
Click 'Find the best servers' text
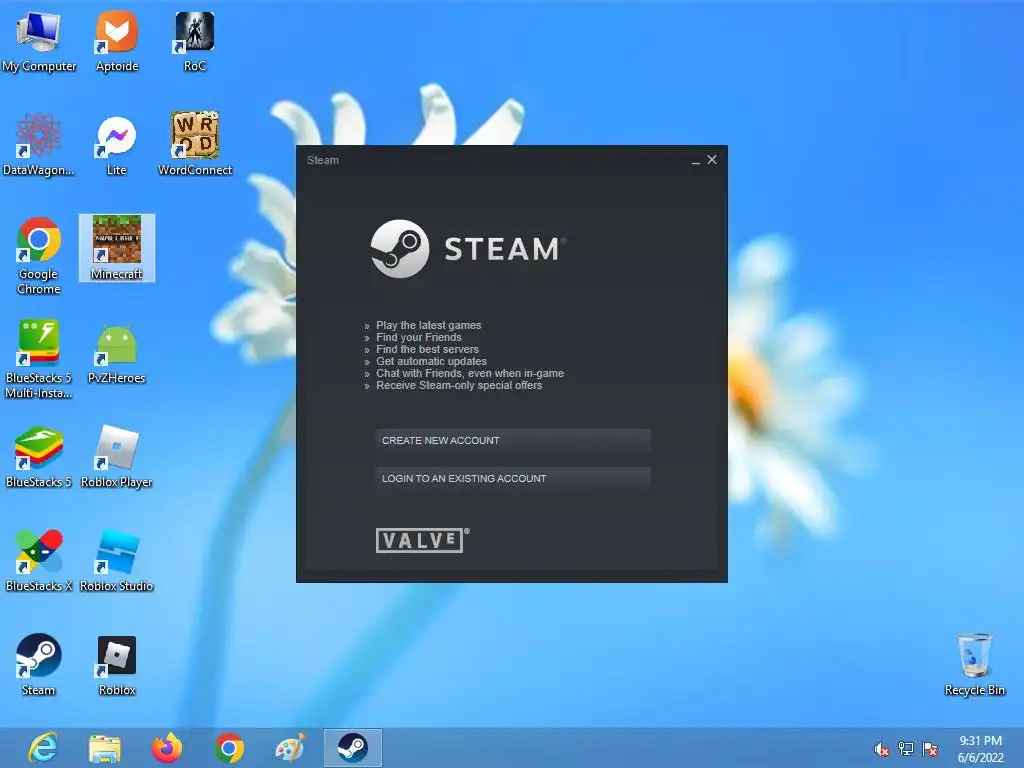pos(427,349)
